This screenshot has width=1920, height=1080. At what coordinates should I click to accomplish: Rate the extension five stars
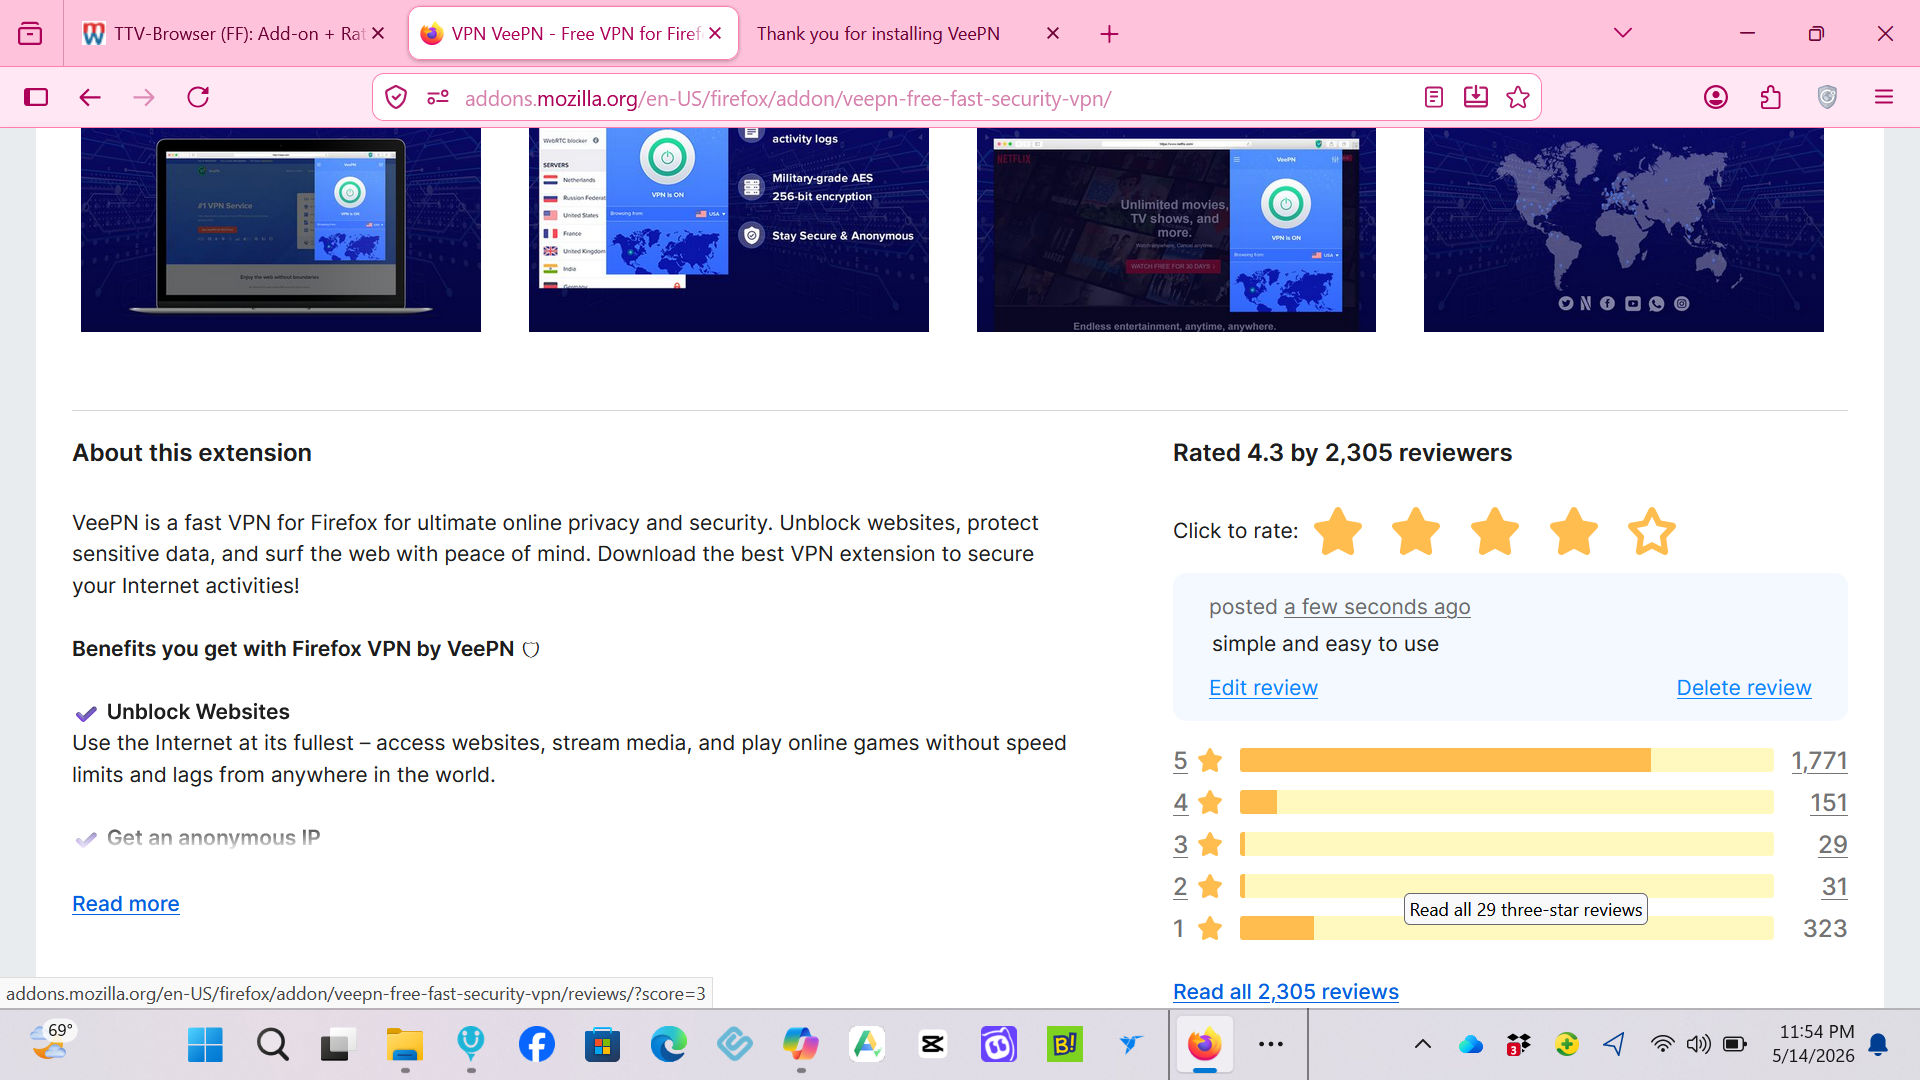[1652, 531]
